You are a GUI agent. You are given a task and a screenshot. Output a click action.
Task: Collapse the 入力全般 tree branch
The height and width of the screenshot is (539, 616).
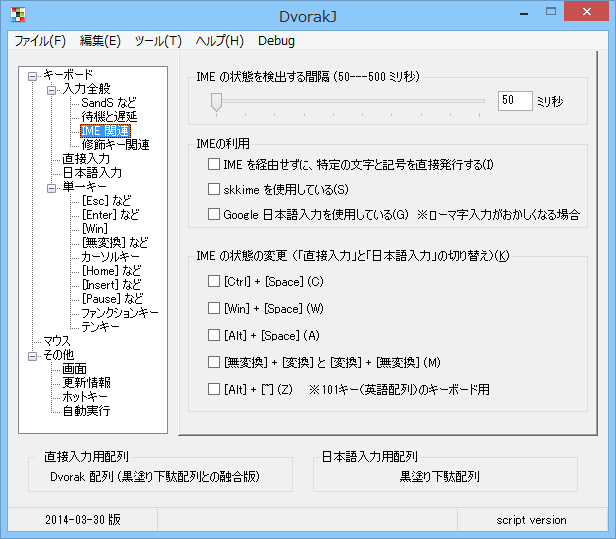52,89
